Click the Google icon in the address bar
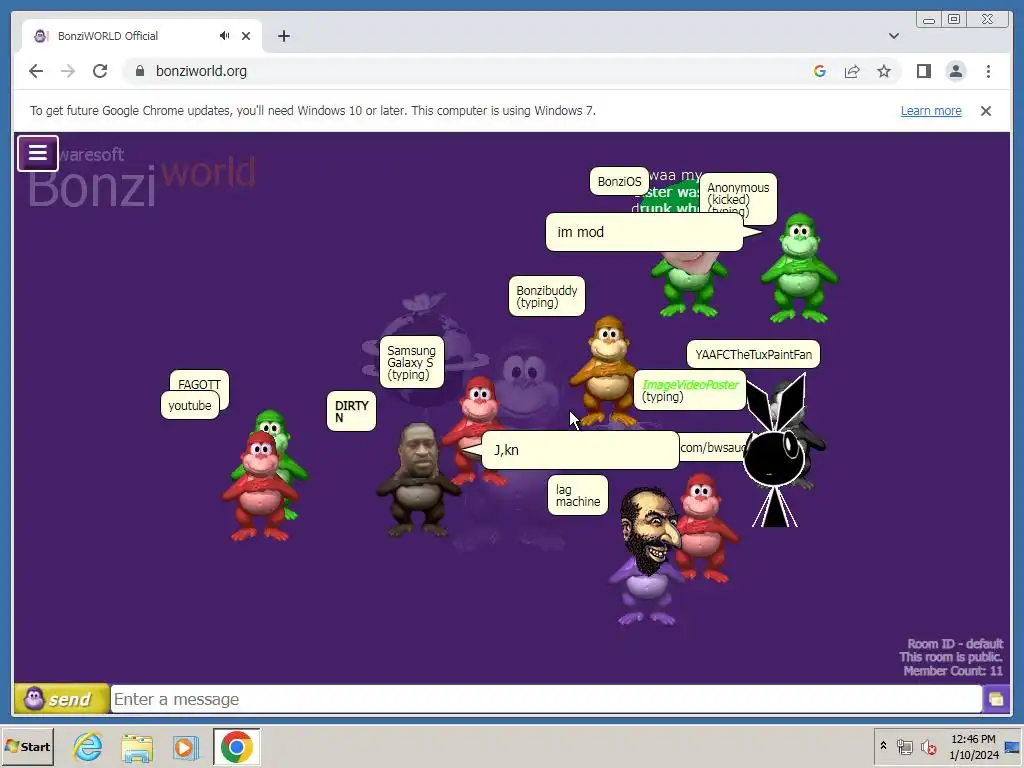 pyautogui.click(x=820, y=71)
